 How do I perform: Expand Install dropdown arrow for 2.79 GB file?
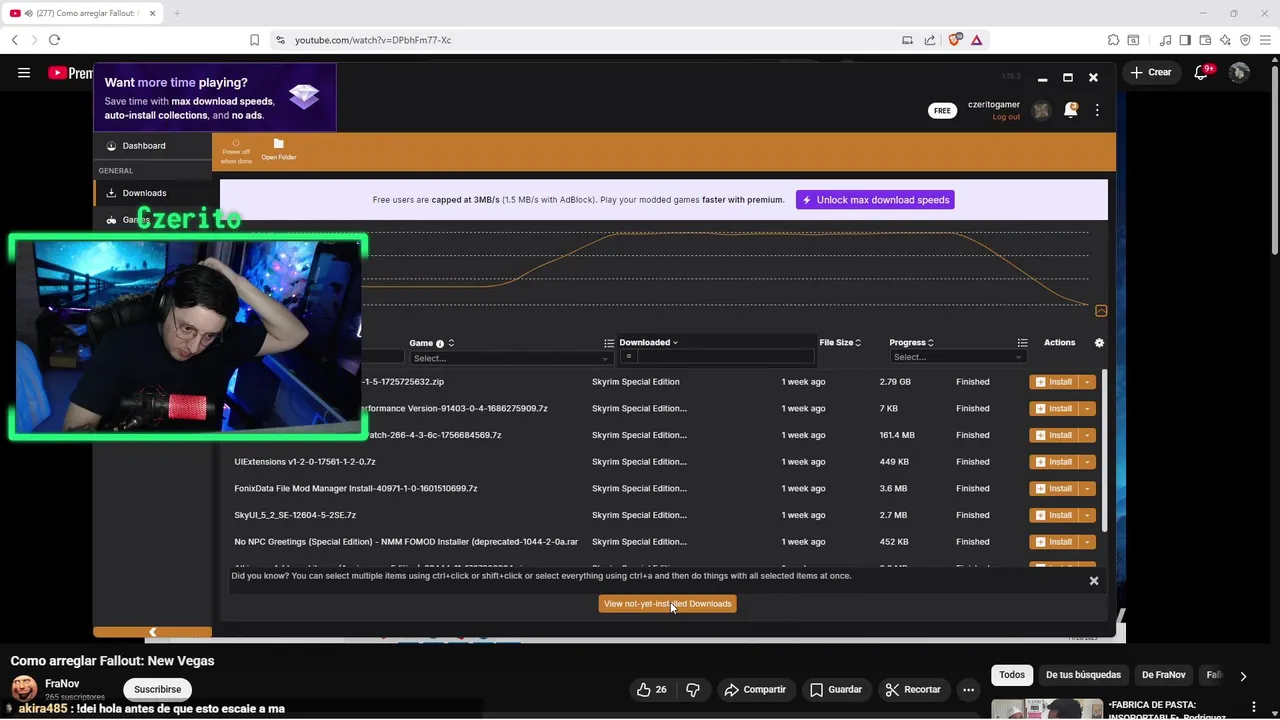point(1087,382)
